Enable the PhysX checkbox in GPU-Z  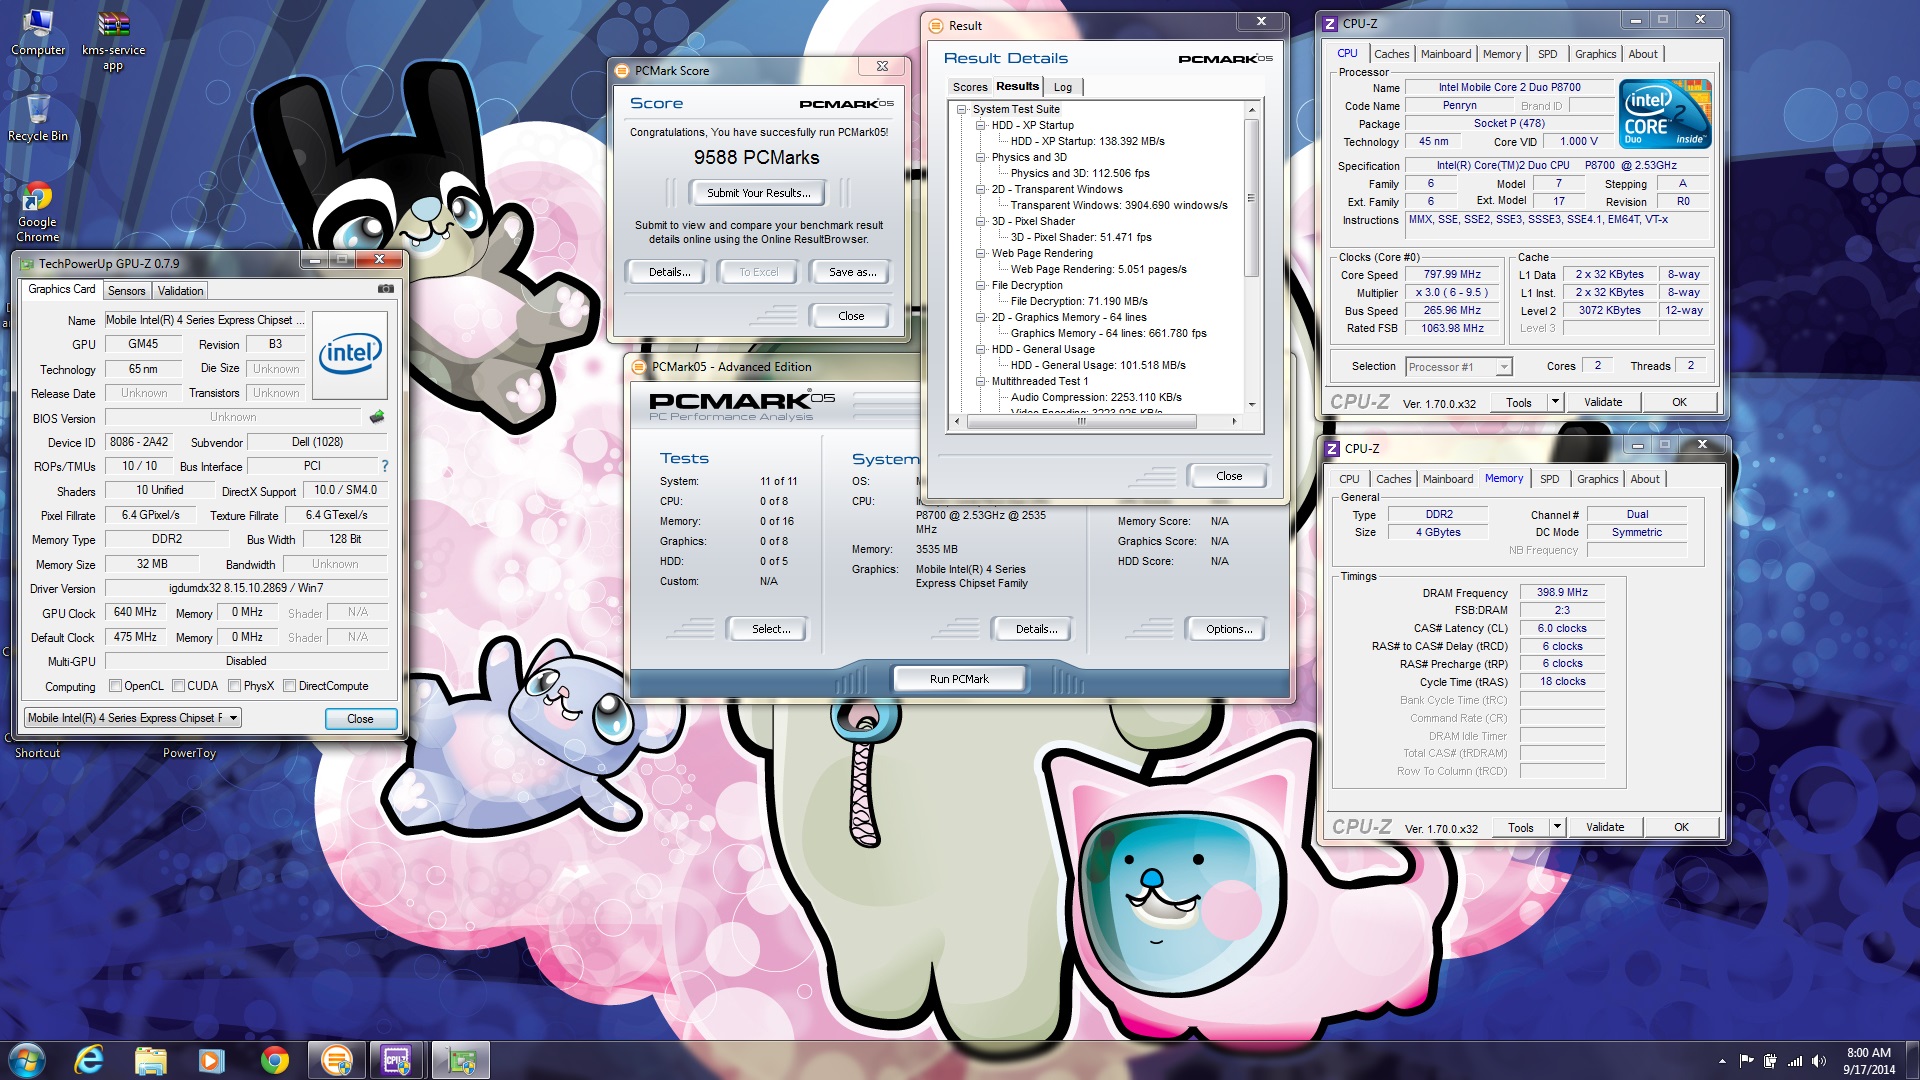coord(235,686)
